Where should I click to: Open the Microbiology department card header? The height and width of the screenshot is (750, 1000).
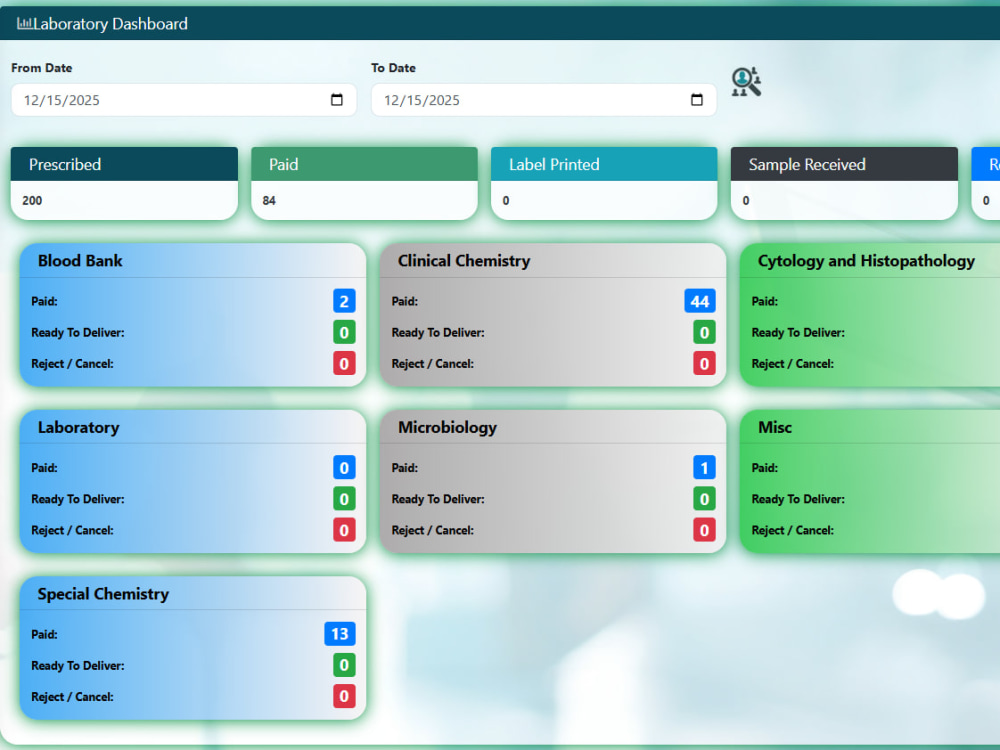pos(553,427)
